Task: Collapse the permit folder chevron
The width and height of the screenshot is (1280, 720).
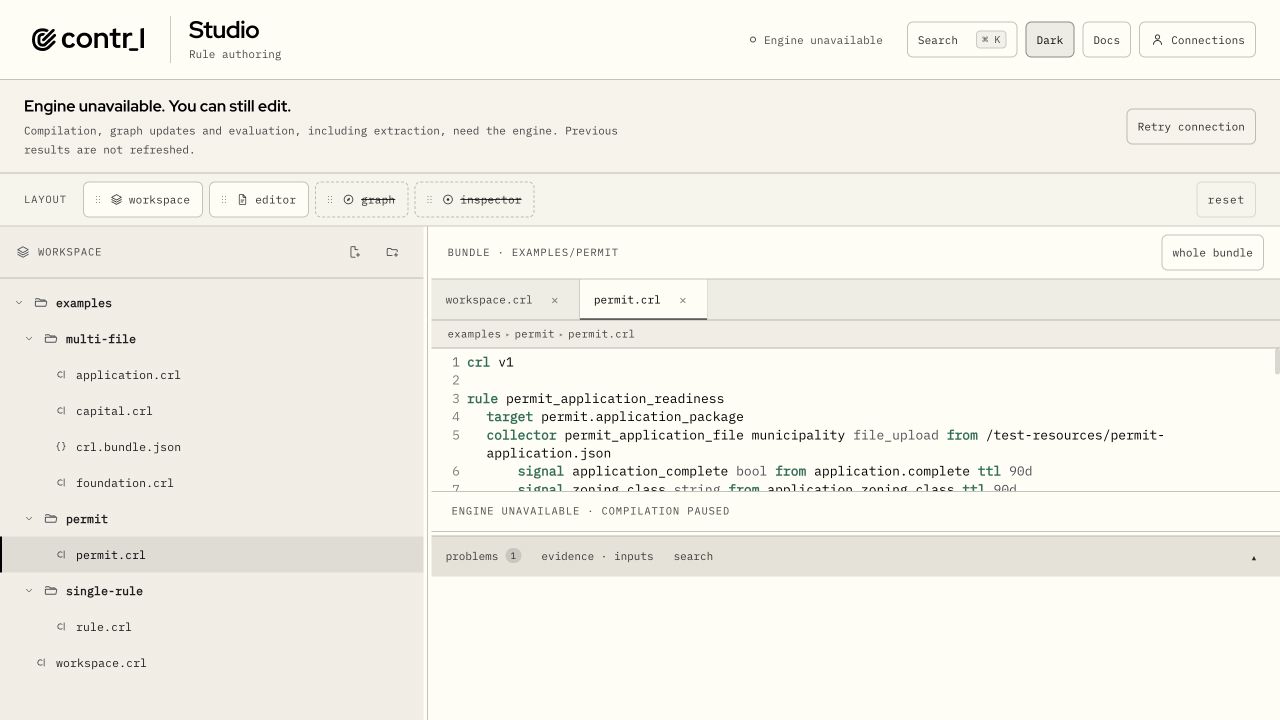Action: (29, 519)
